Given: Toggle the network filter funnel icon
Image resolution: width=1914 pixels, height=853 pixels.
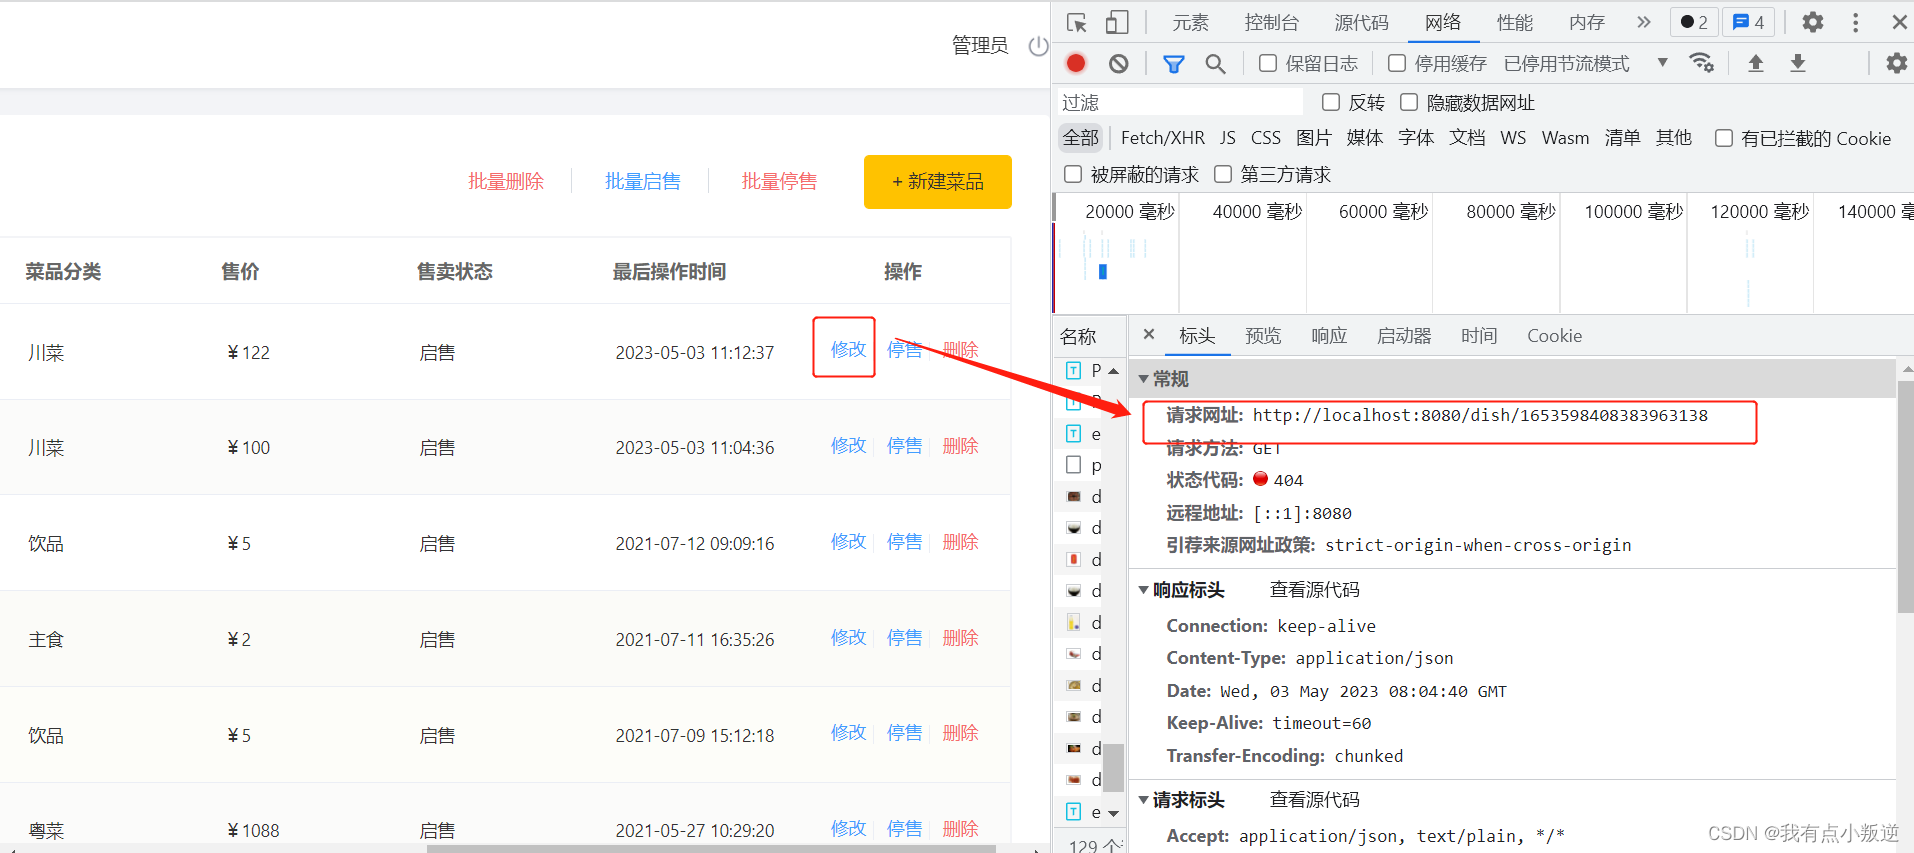Looking at the screenshot, I should pyautogui.click(x=1174, y=64).
